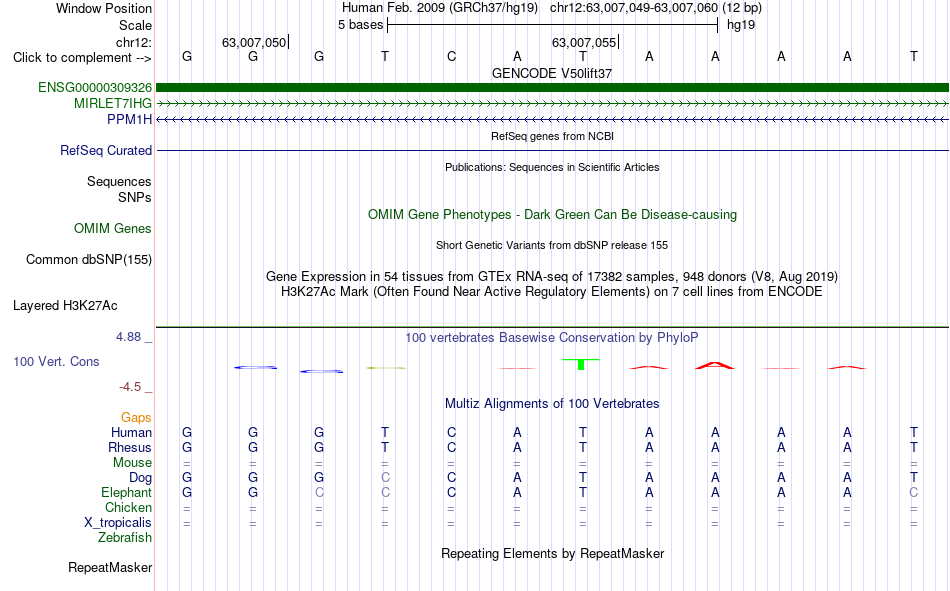
Task: Click 'Multiz Alignments of 100 Vertebrates' title
Action: point(552,404)
